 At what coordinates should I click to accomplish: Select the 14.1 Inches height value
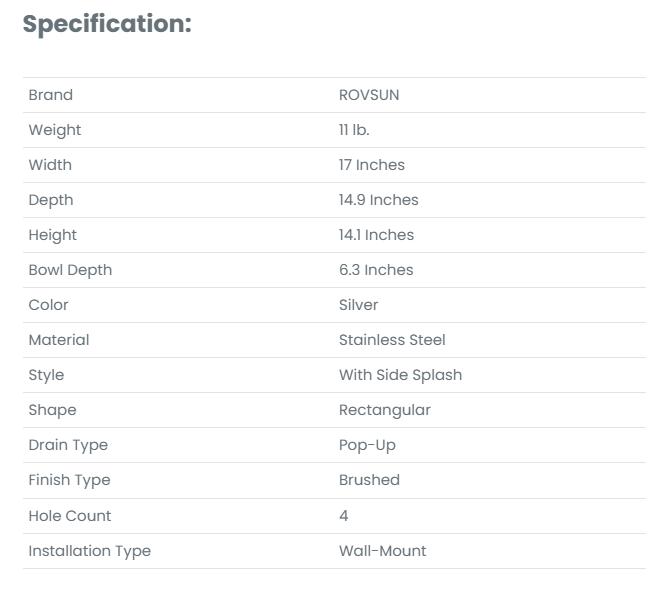click(x=376, y=235)
